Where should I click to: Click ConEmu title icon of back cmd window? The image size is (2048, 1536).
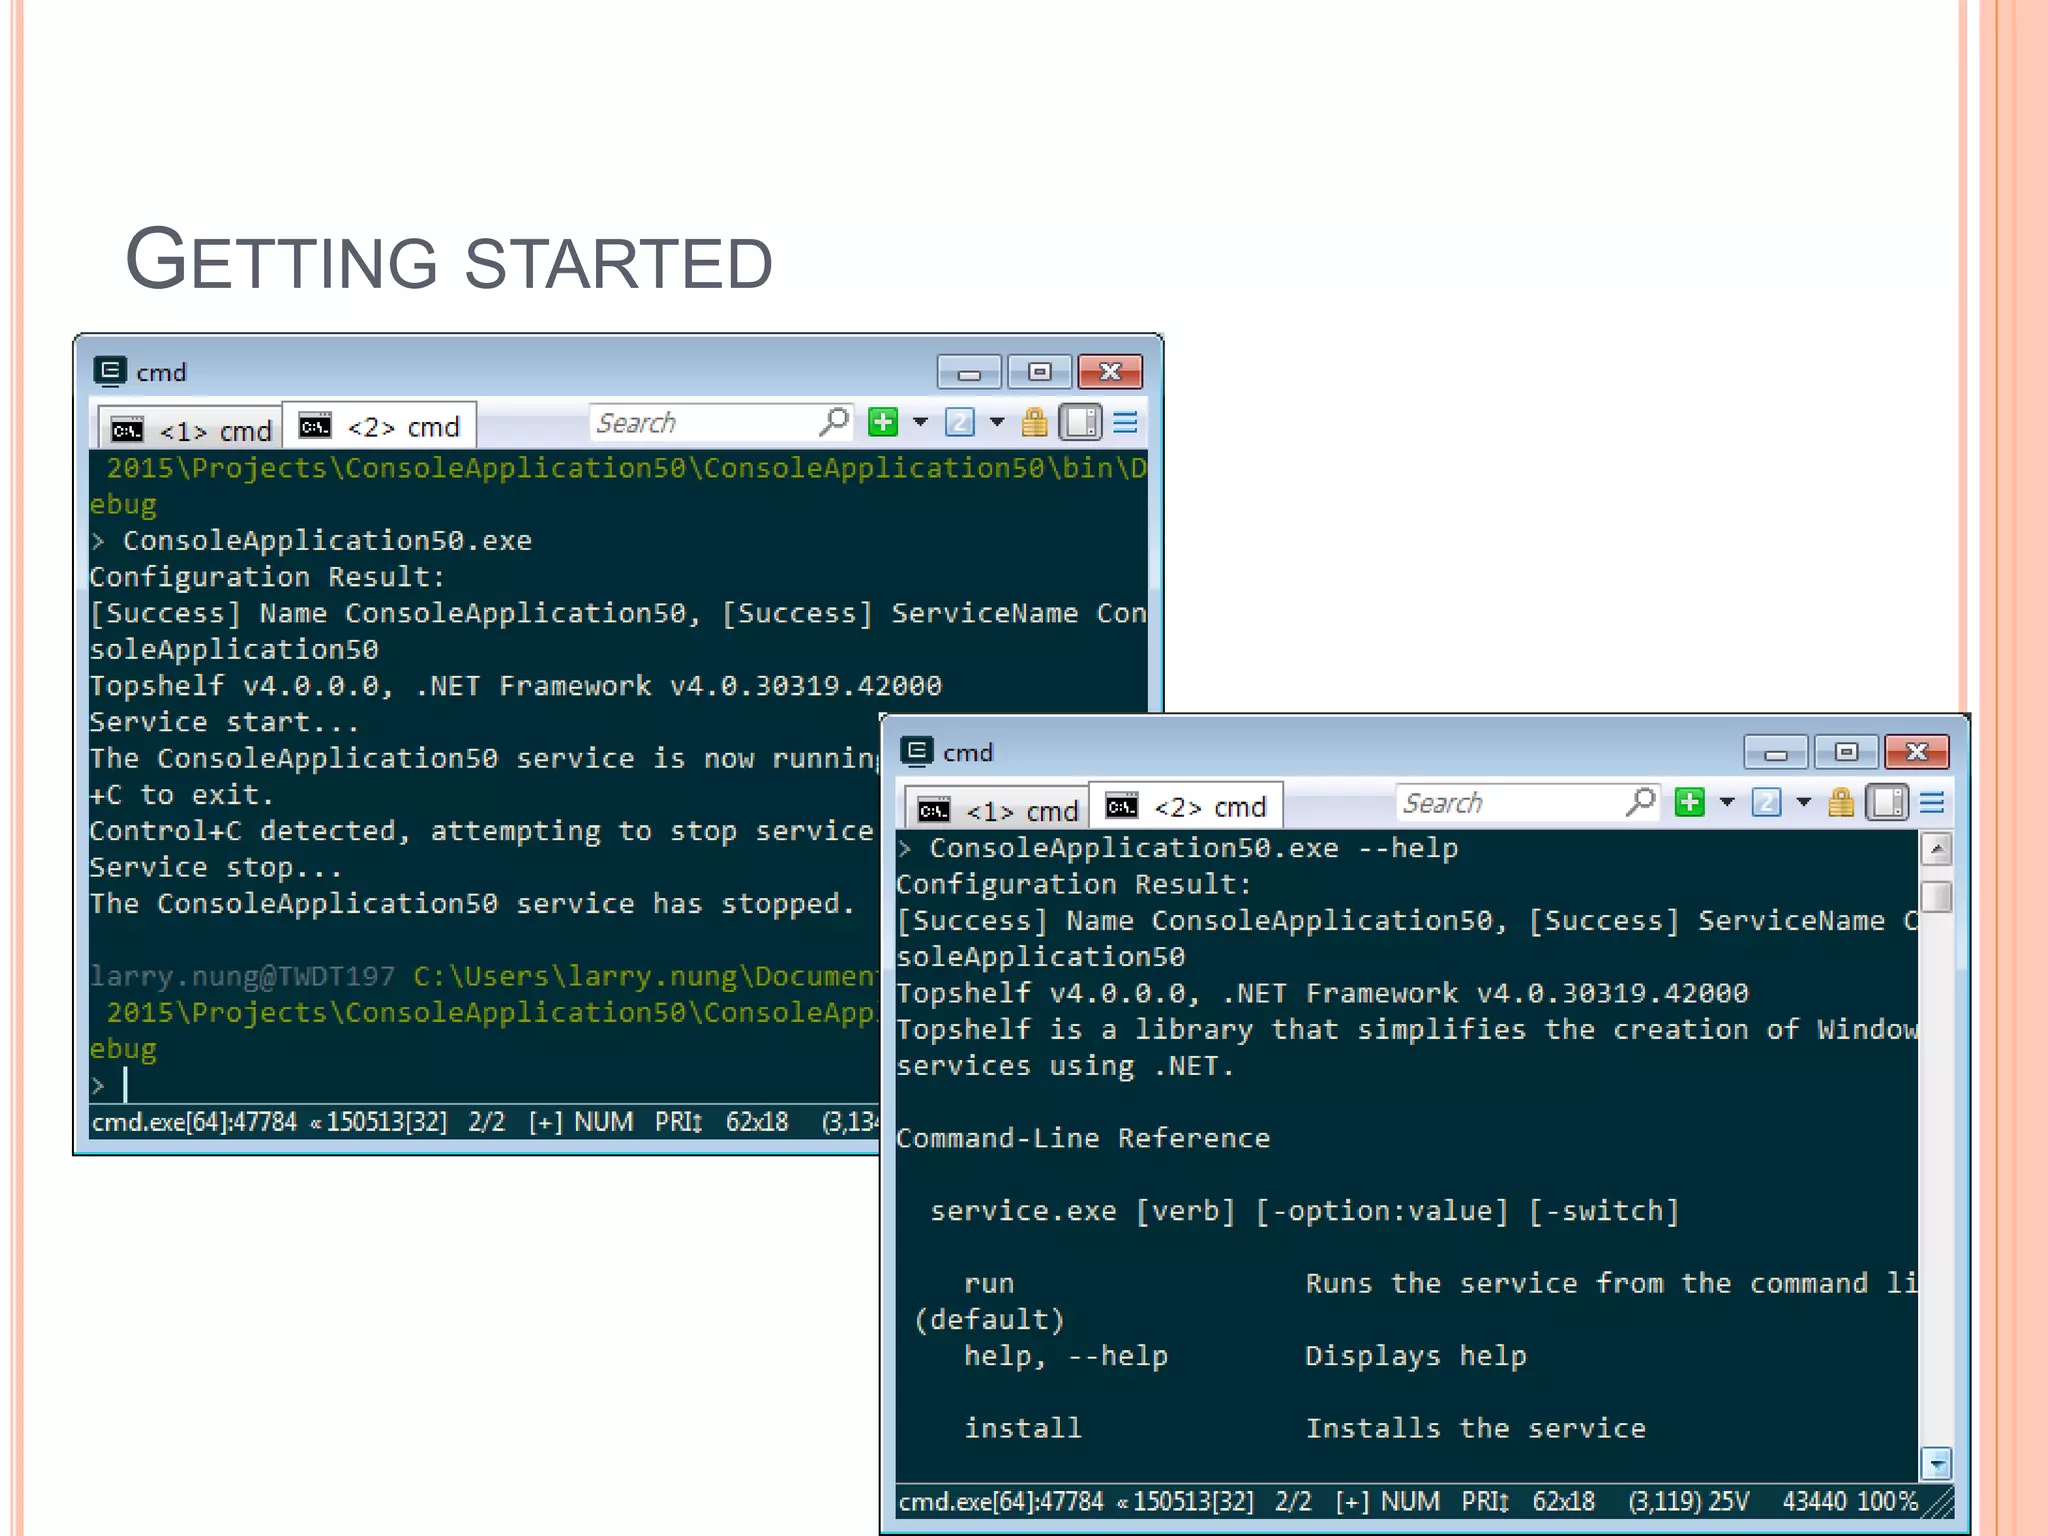(x=110, y=371)
